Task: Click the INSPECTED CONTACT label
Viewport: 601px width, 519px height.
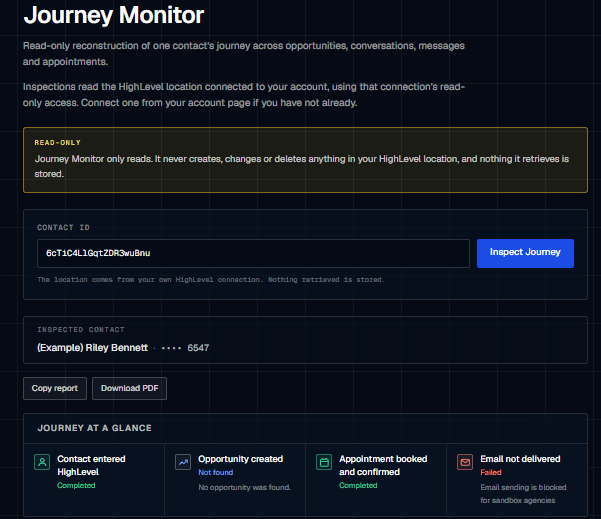Action: point(81,330)
